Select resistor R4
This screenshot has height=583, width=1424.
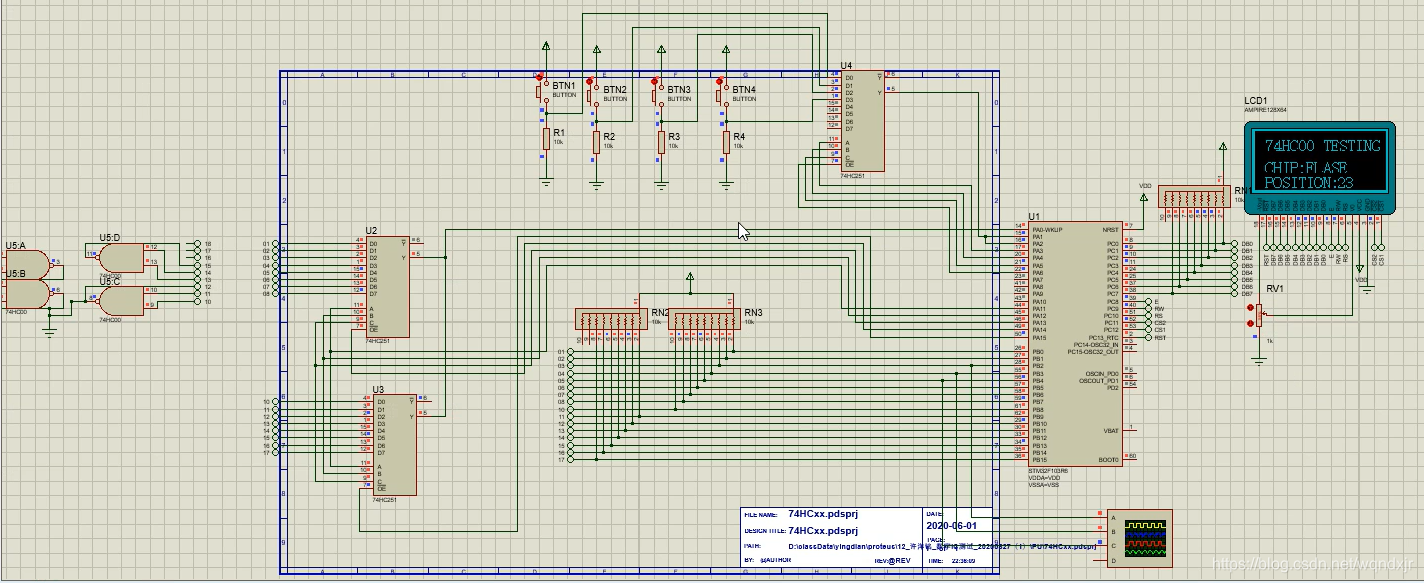(726, 143)
